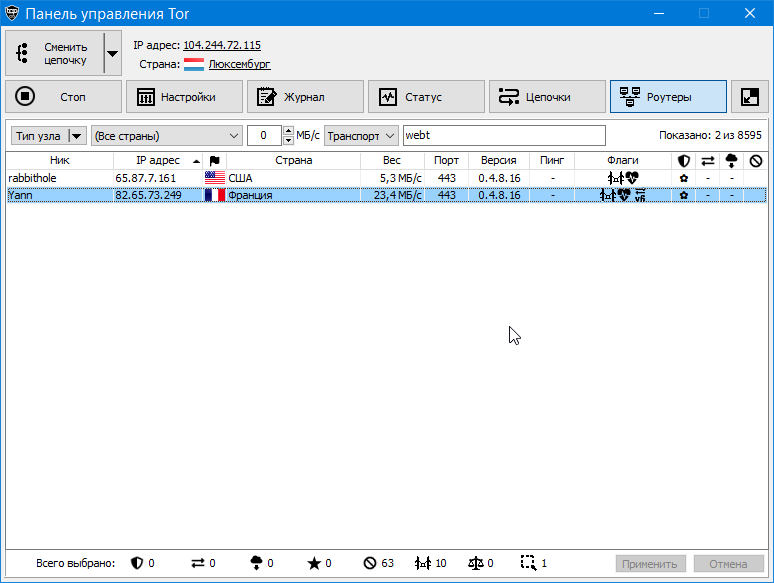Select the rabbithole router row
Image resolution: width=774 pixels, height=583 pixels.
pyautogui.click(x=387, y=178)
